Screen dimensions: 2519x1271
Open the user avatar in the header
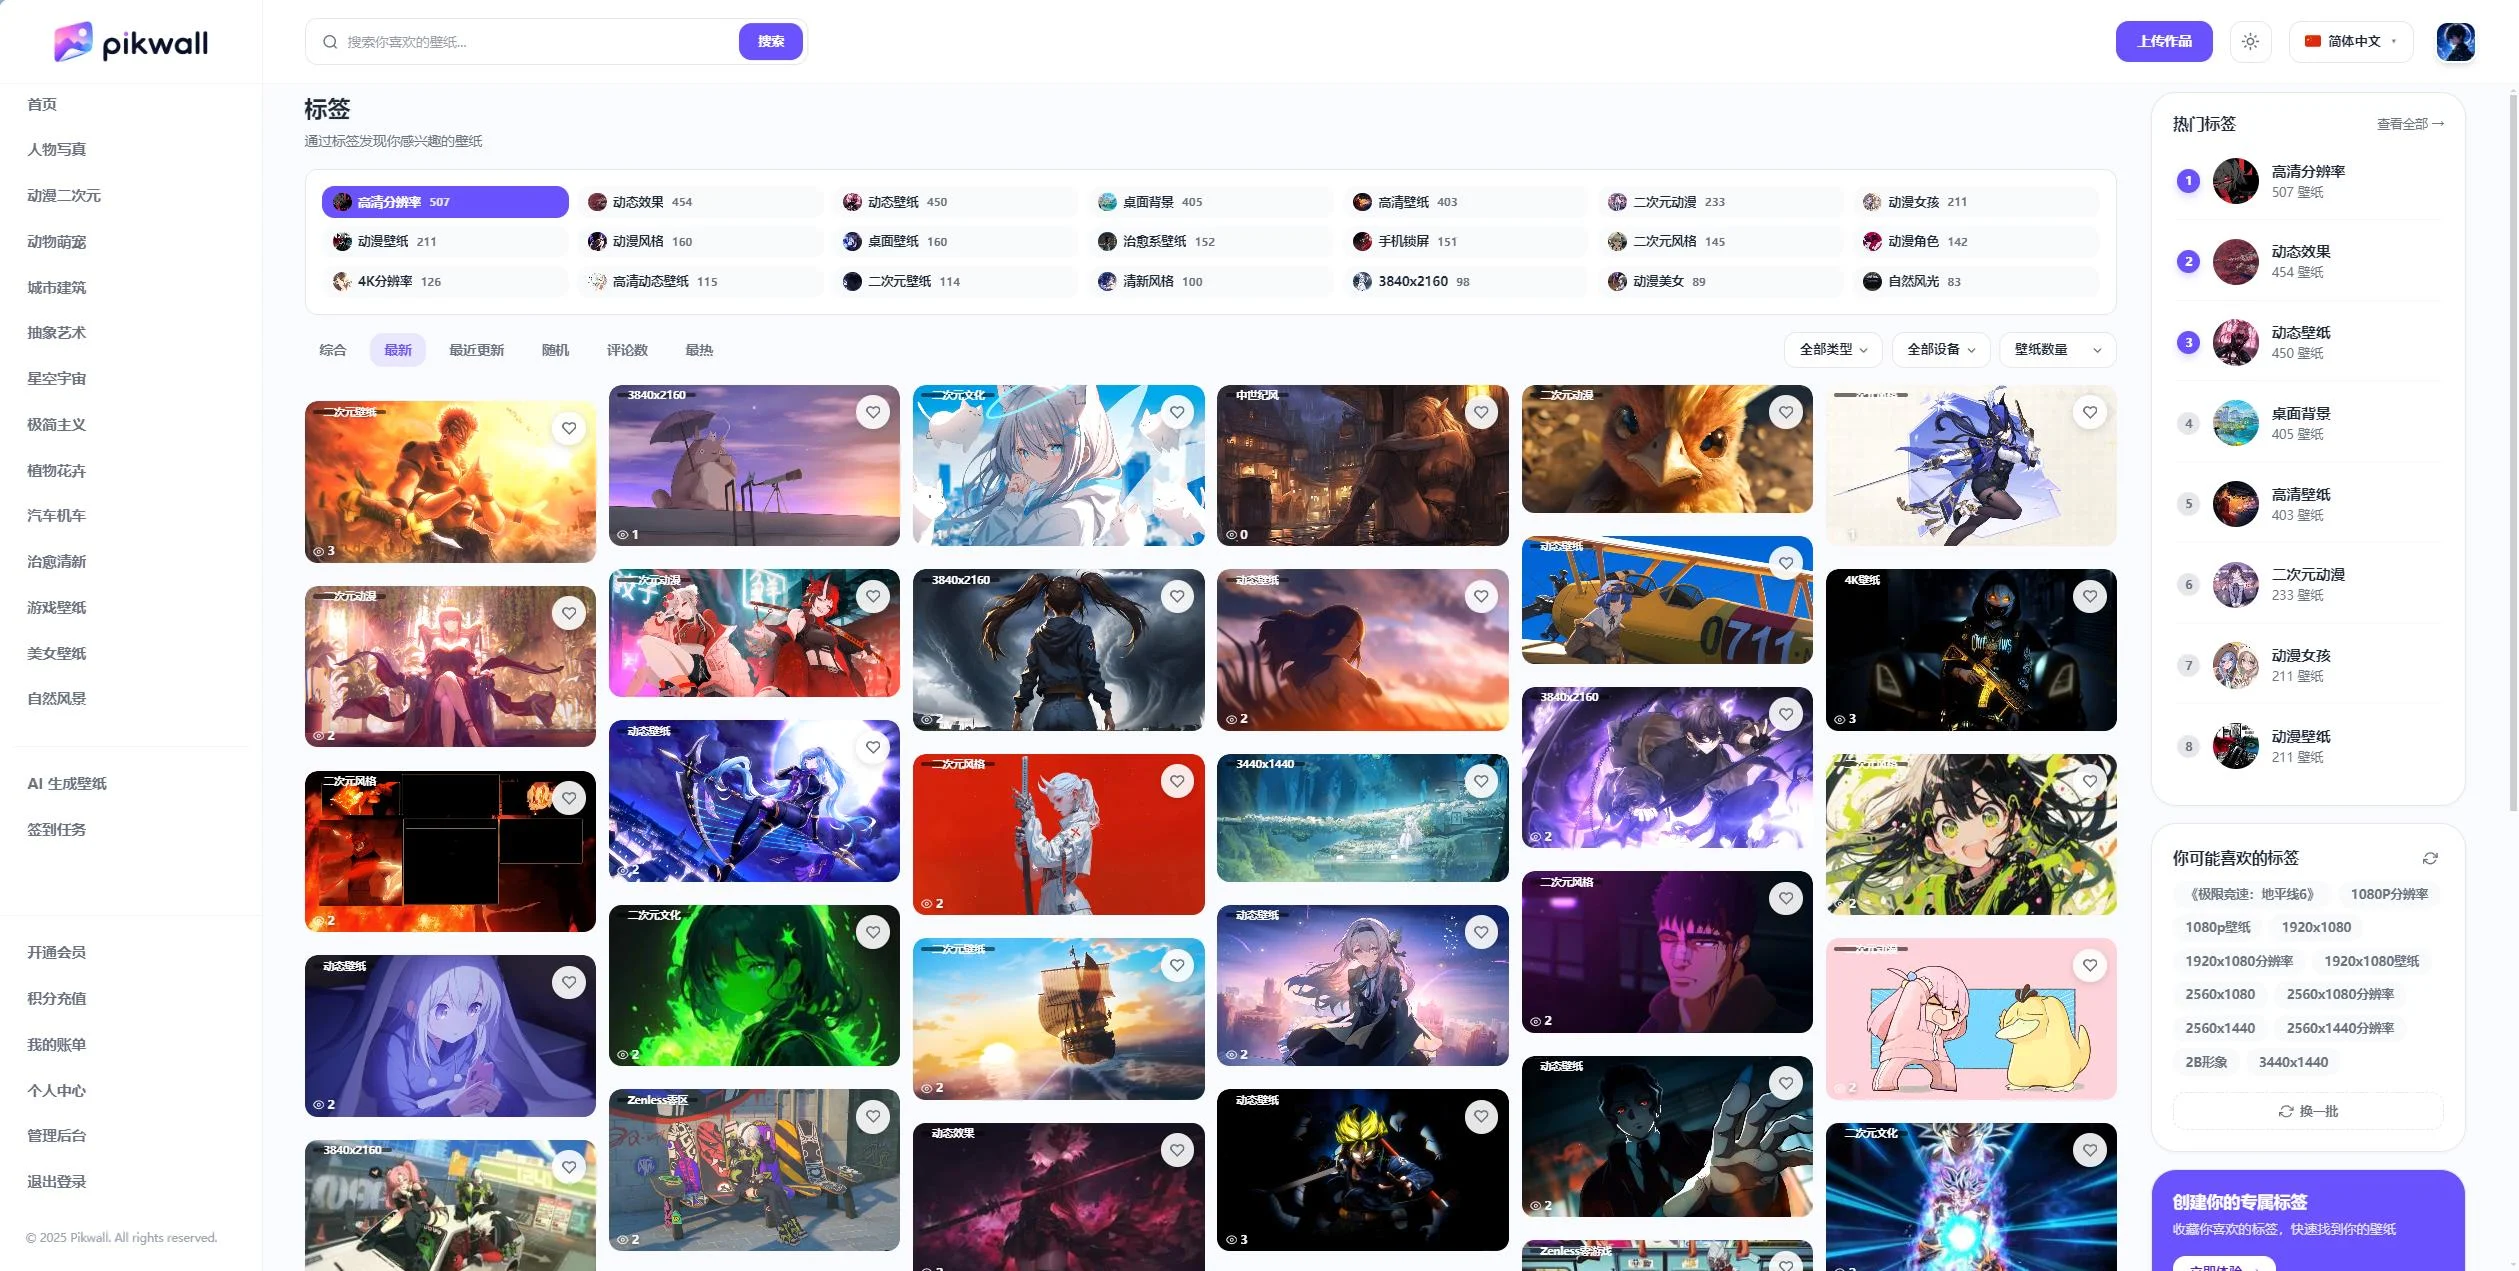(2455, 42)
